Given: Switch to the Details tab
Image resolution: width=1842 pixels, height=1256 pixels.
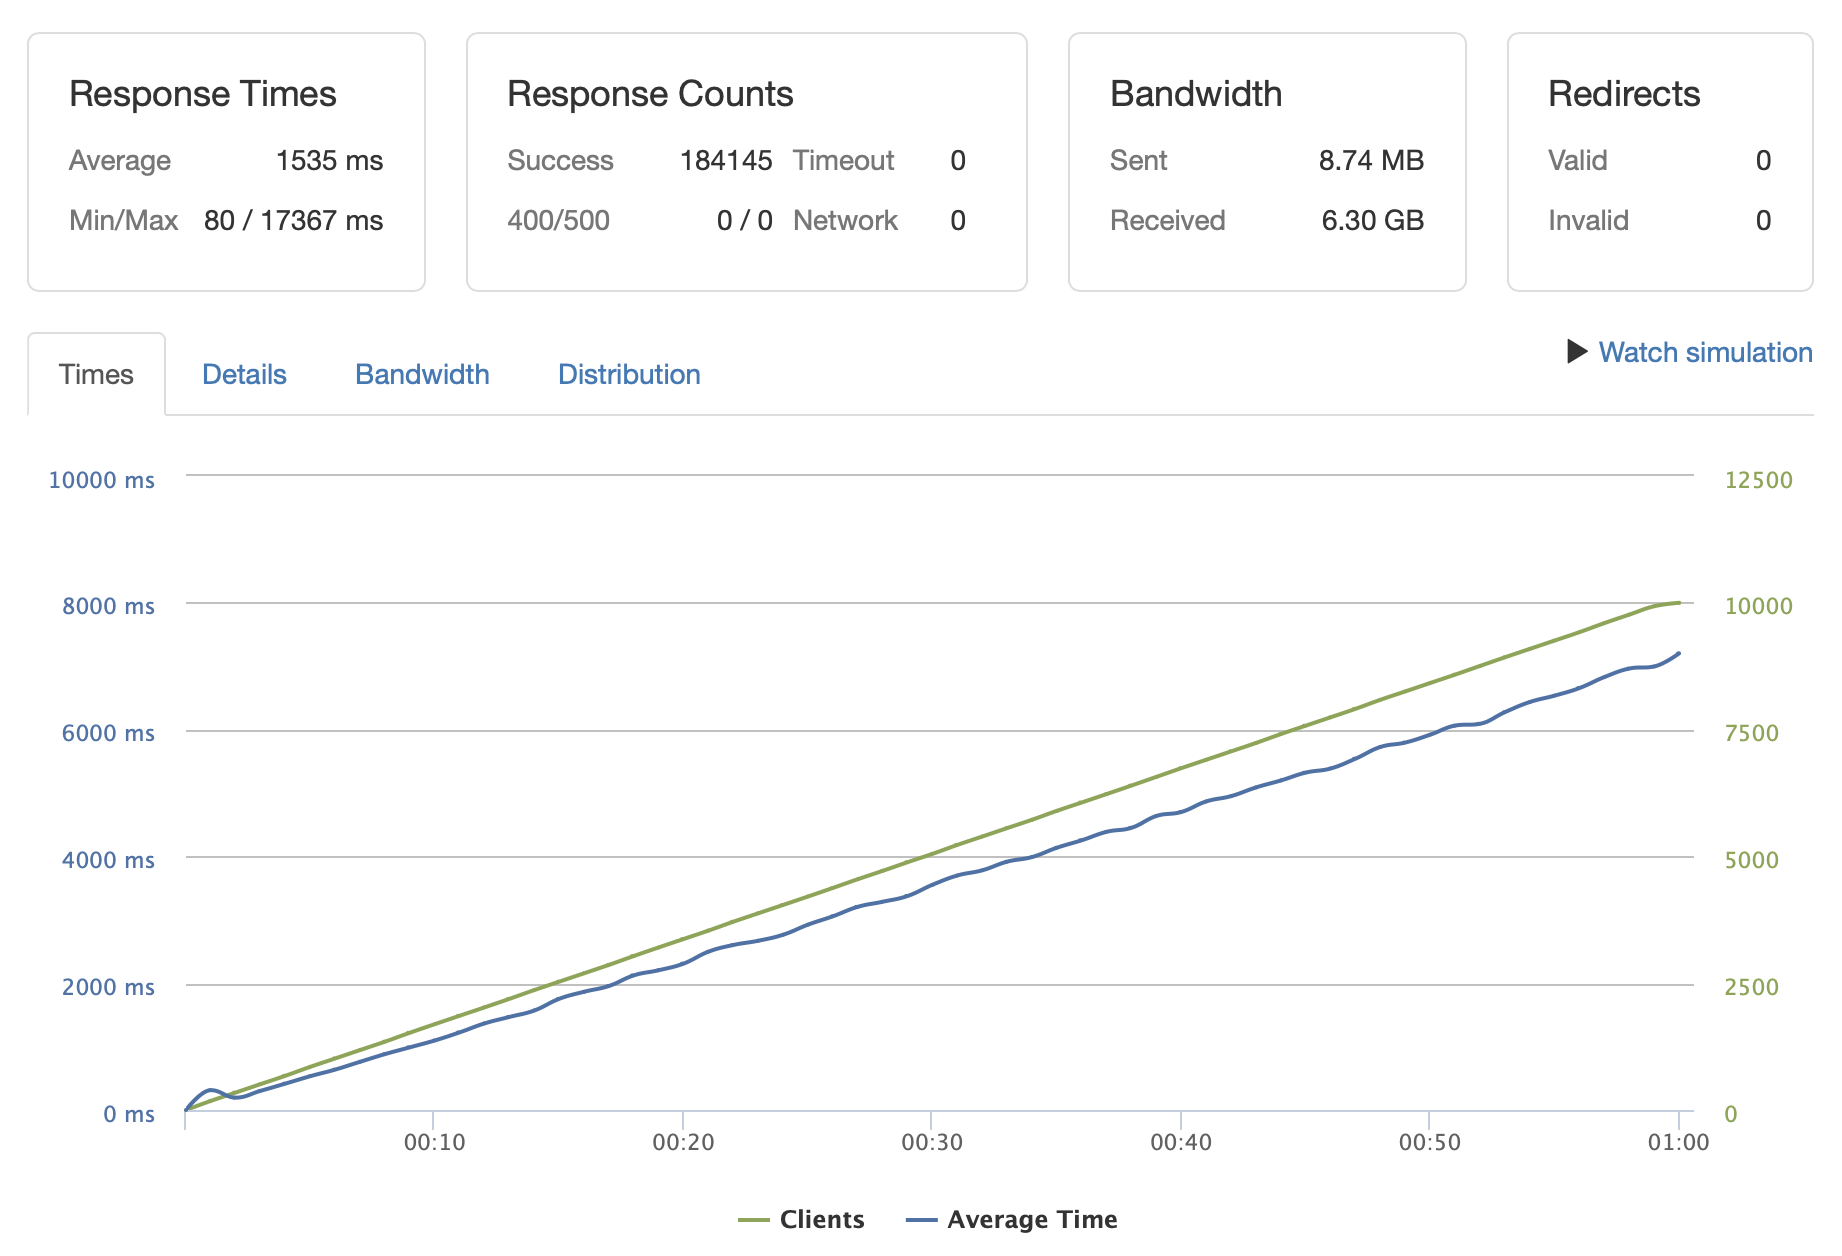Looking at the screenshot, I should click(244, 374).
